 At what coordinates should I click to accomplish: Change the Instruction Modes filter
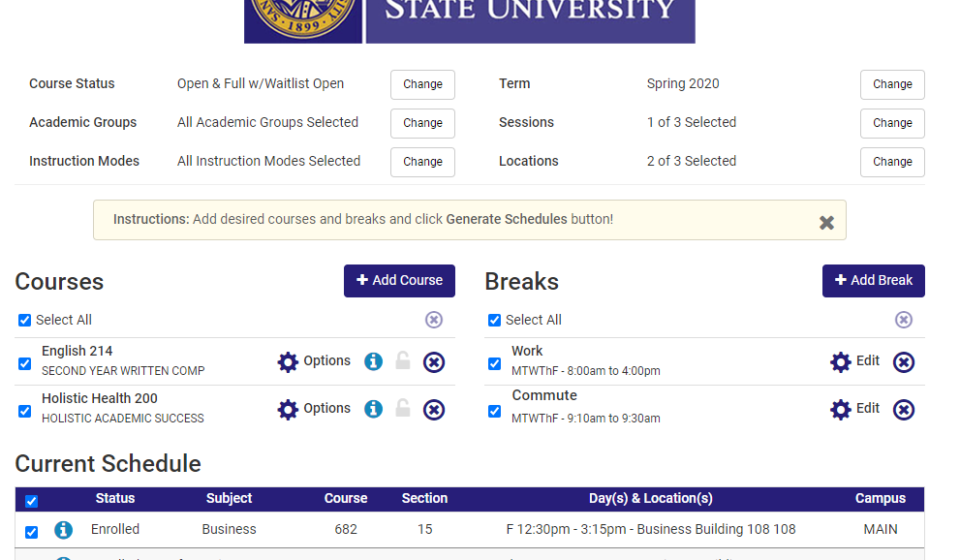(422, 162)
